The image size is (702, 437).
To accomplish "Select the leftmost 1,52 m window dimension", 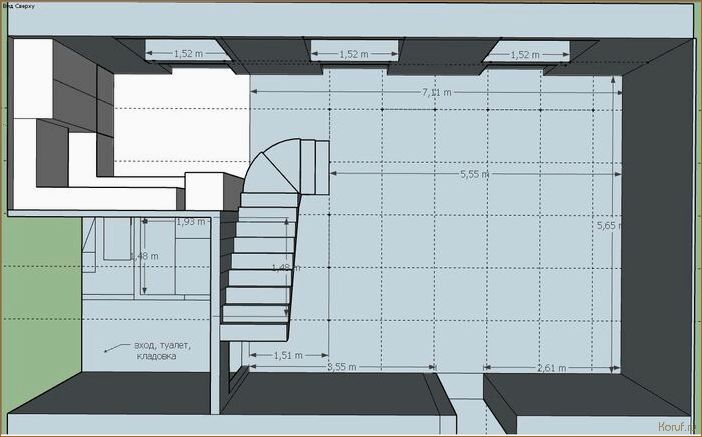I will (x=189, y=53).
